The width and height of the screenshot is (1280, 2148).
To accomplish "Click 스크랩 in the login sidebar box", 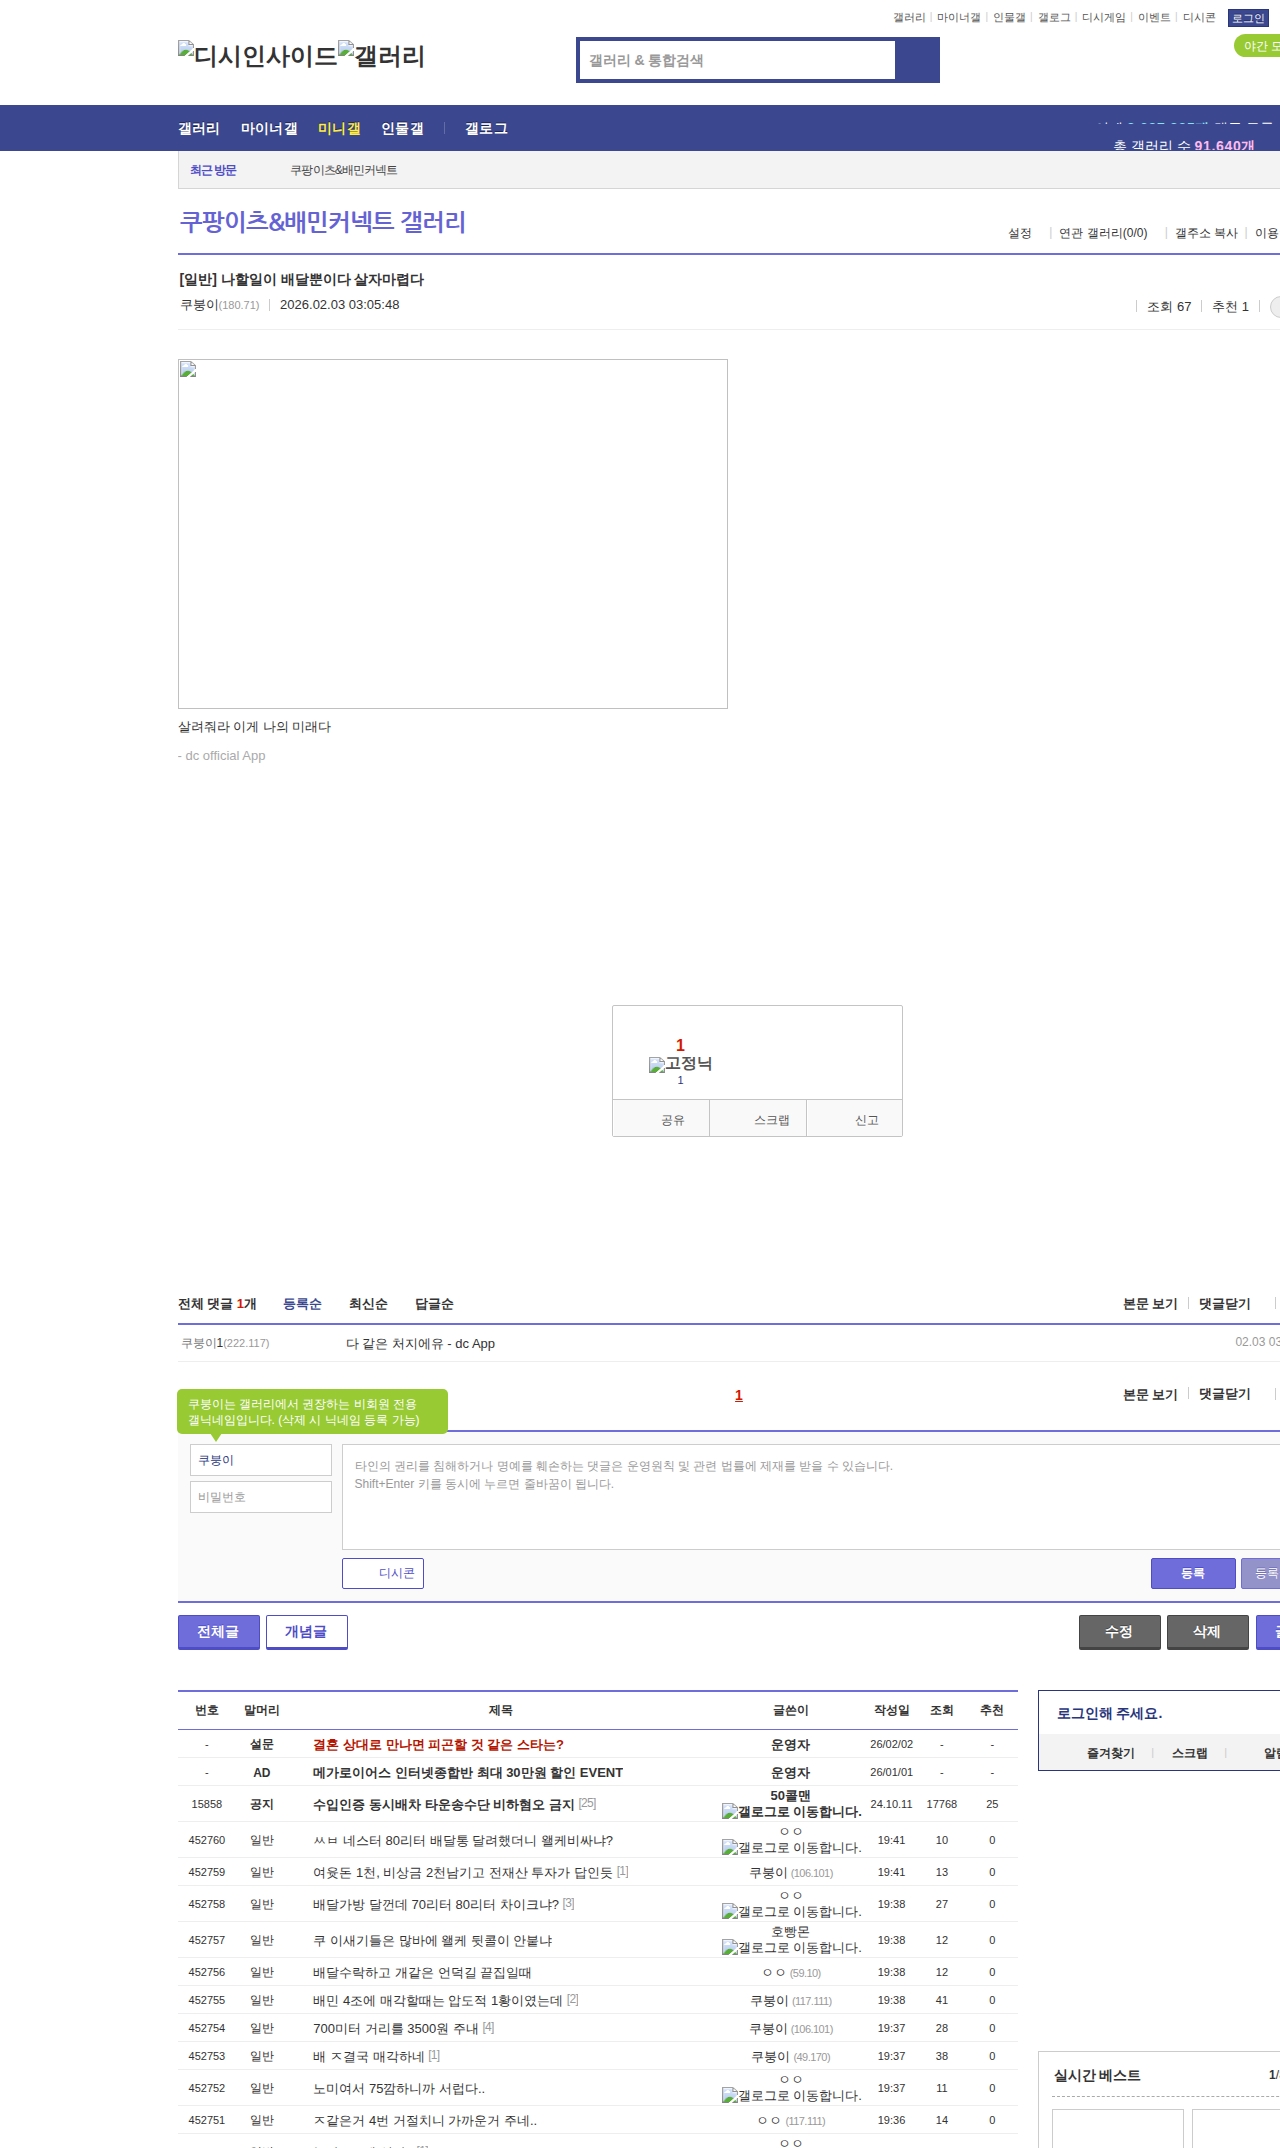I will pos(1190,1753).
